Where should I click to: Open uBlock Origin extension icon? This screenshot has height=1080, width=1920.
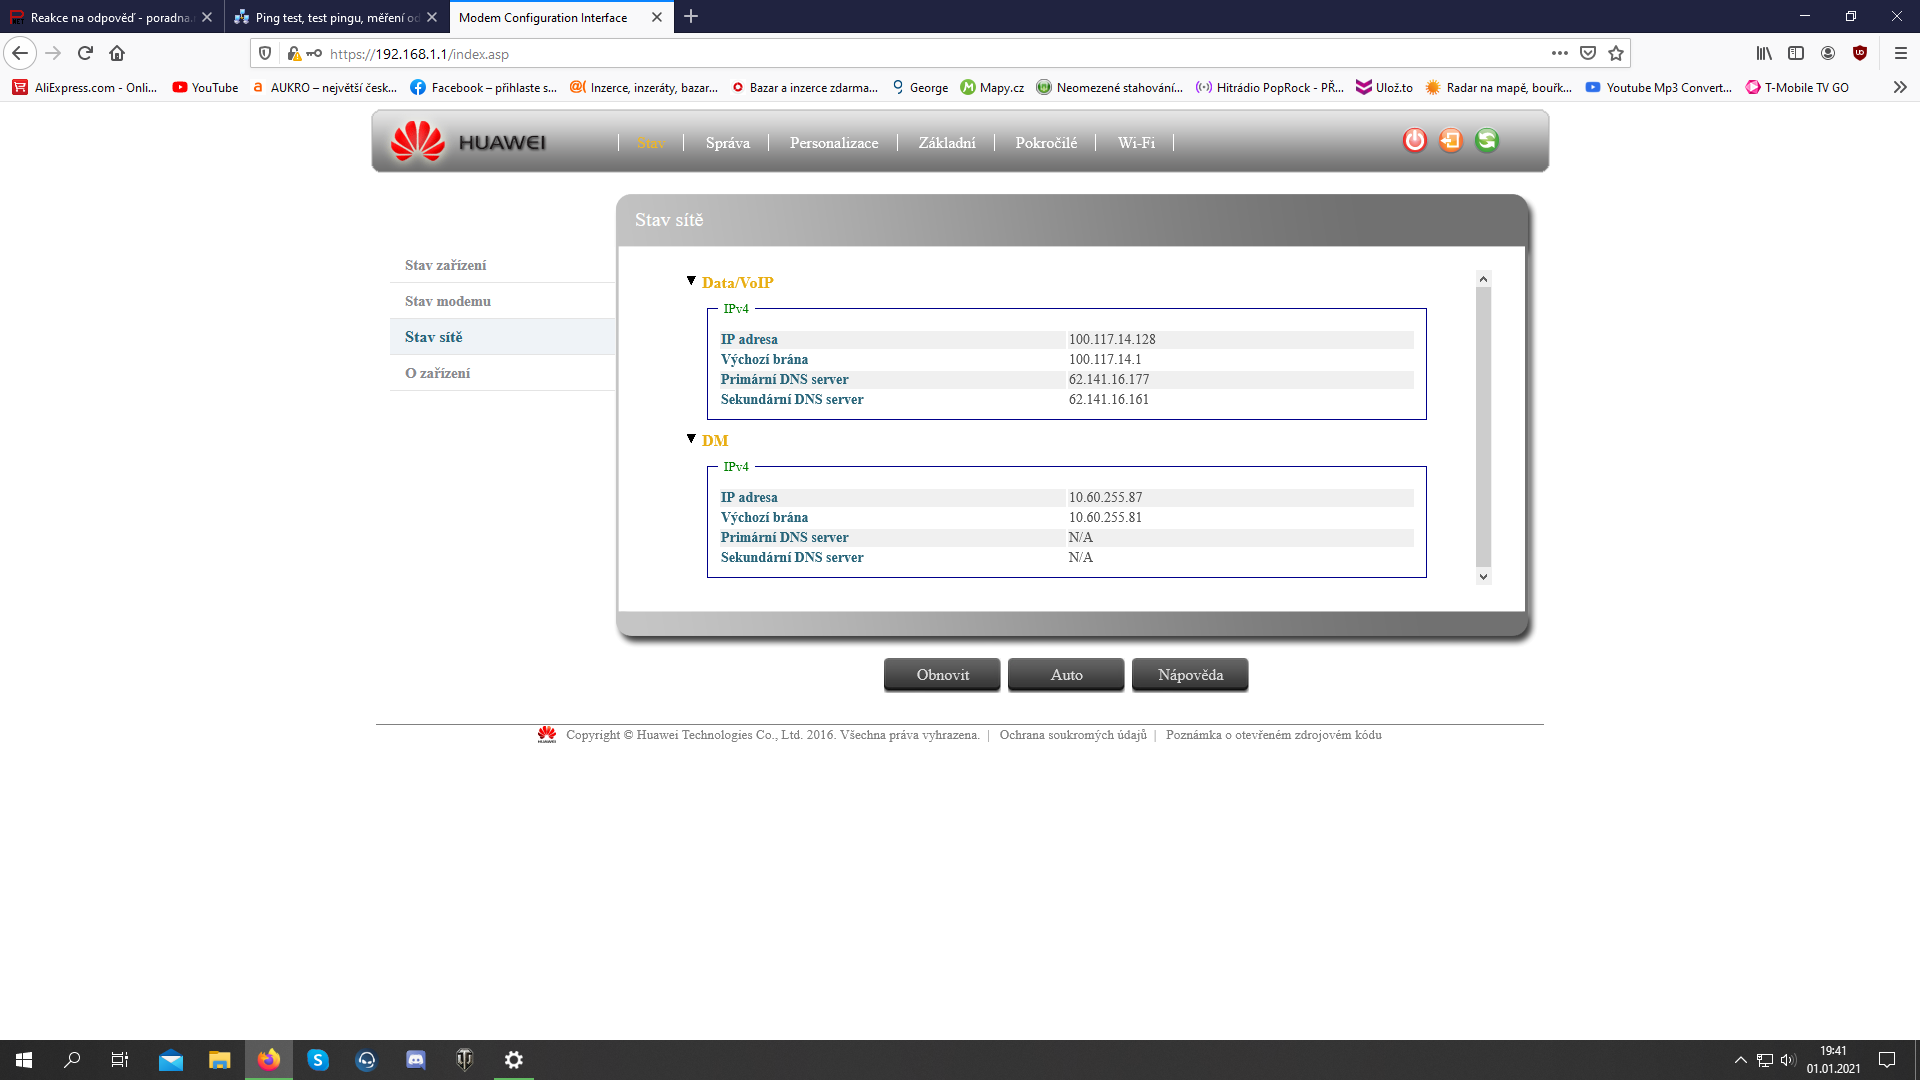pyautogui.click(x=1860, y=54)
